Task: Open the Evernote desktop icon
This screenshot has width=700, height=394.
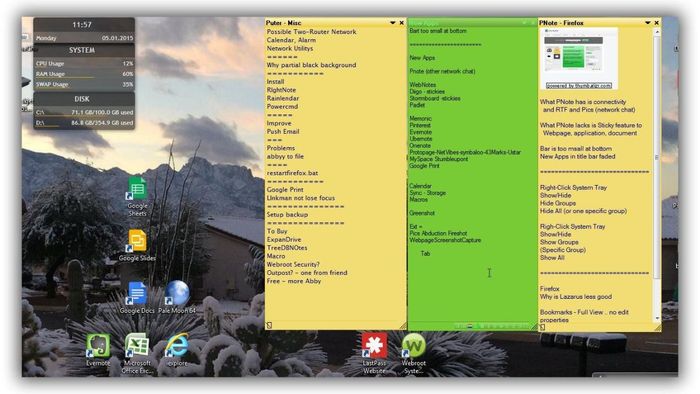Action: (98, 349)
